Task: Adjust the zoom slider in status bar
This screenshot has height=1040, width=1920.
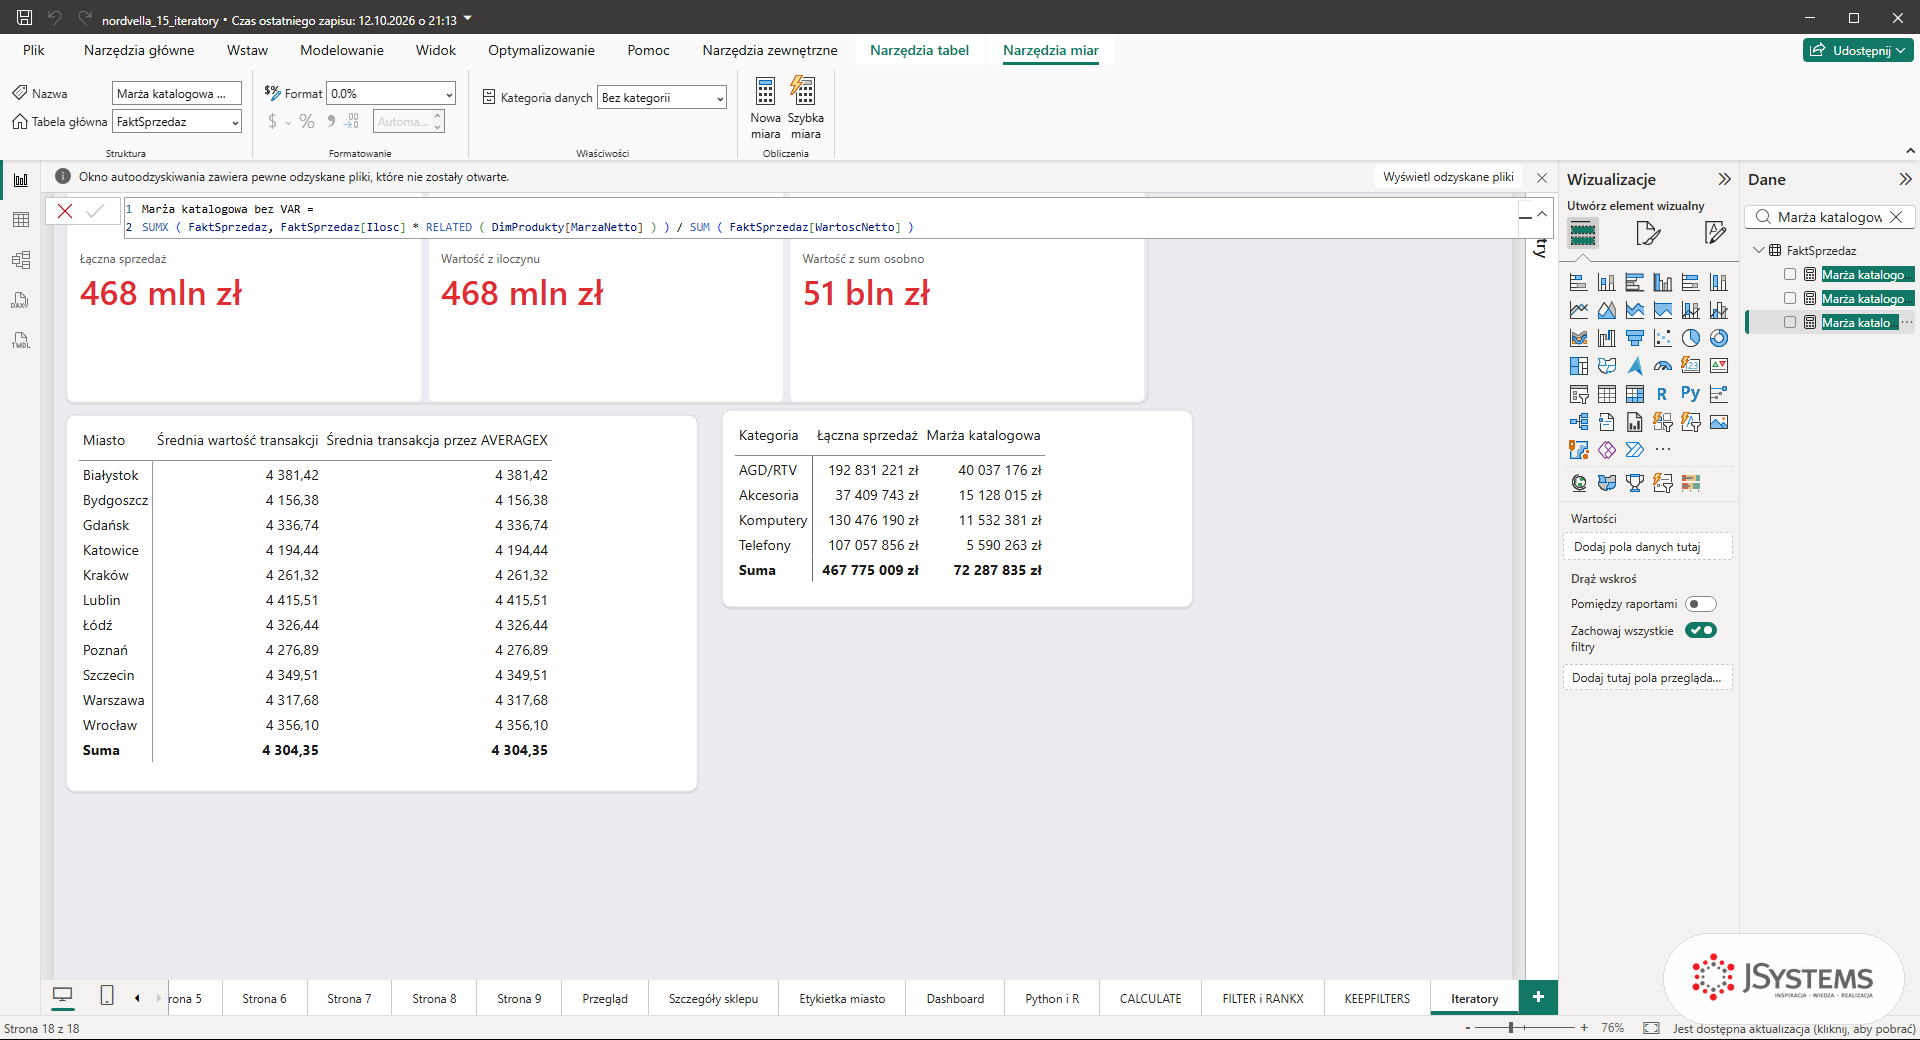Action: (x=1511, y=1027)
